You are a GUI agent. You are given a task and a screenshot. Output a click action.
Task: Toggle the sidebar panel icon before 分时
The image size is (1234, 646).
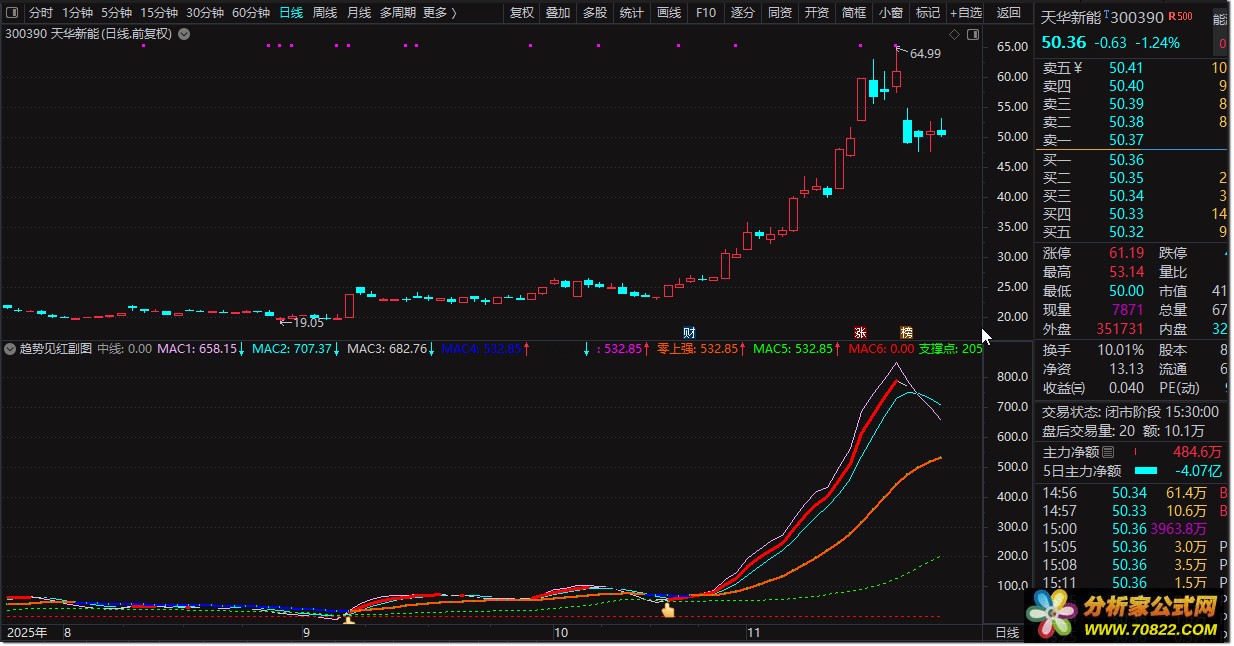click(x=12, y=13)
